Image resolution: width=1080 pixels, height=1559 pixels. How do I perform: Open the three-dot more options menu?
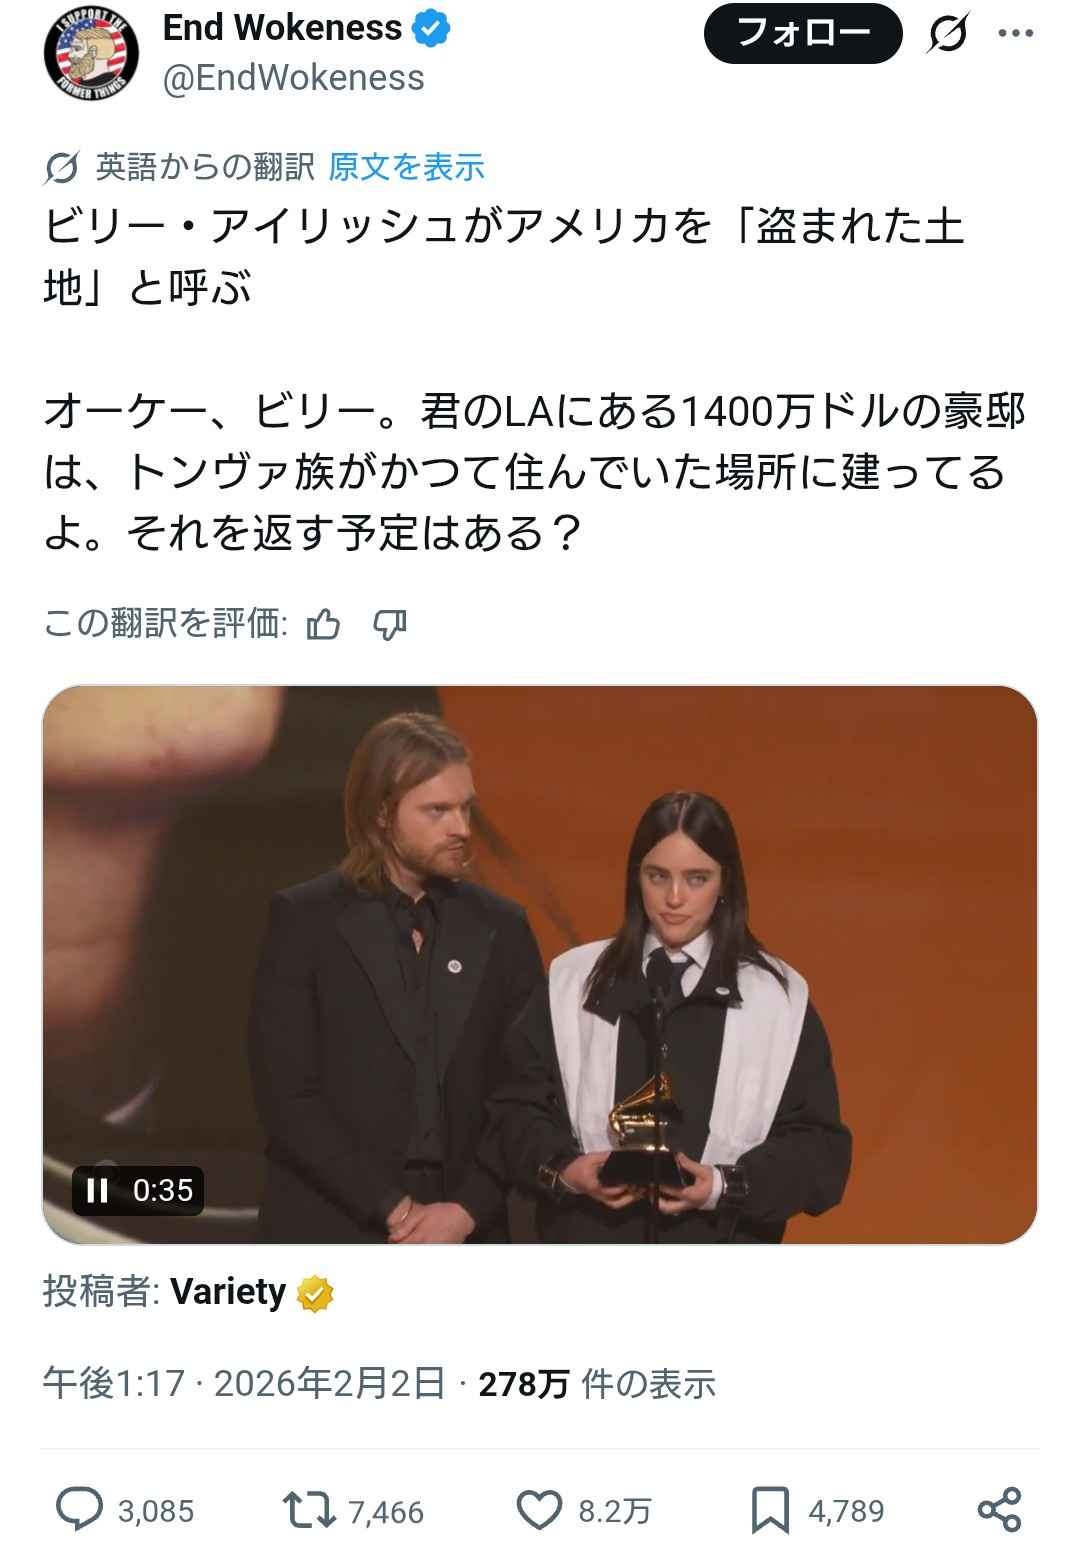tap(1016, 34)
